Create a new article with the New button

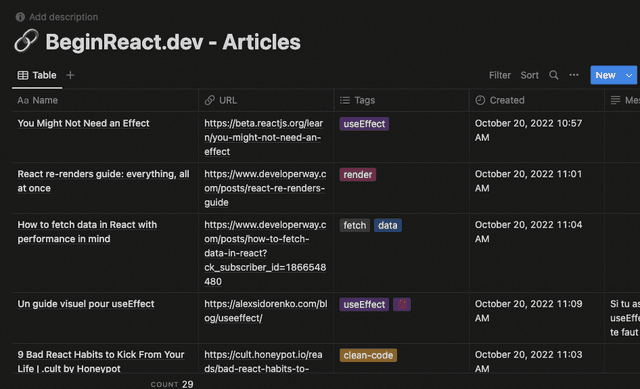point(605,75)
